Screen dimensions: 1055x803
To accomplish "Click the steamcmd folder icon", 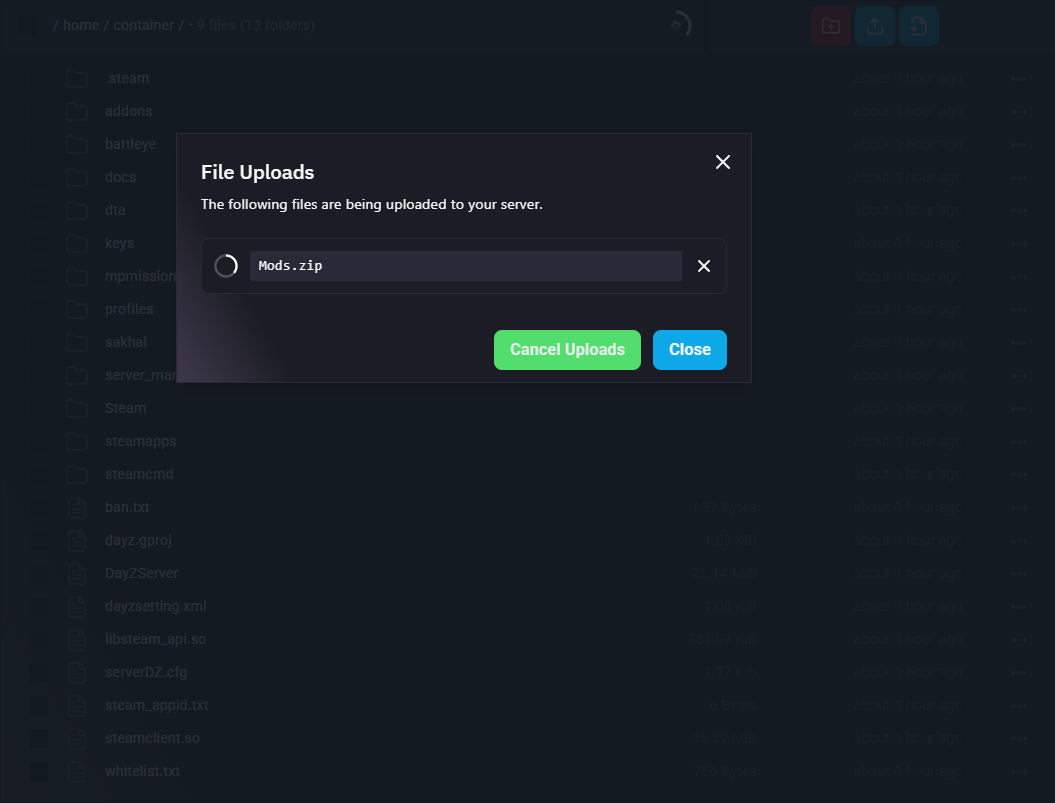I will pos(77,474).
